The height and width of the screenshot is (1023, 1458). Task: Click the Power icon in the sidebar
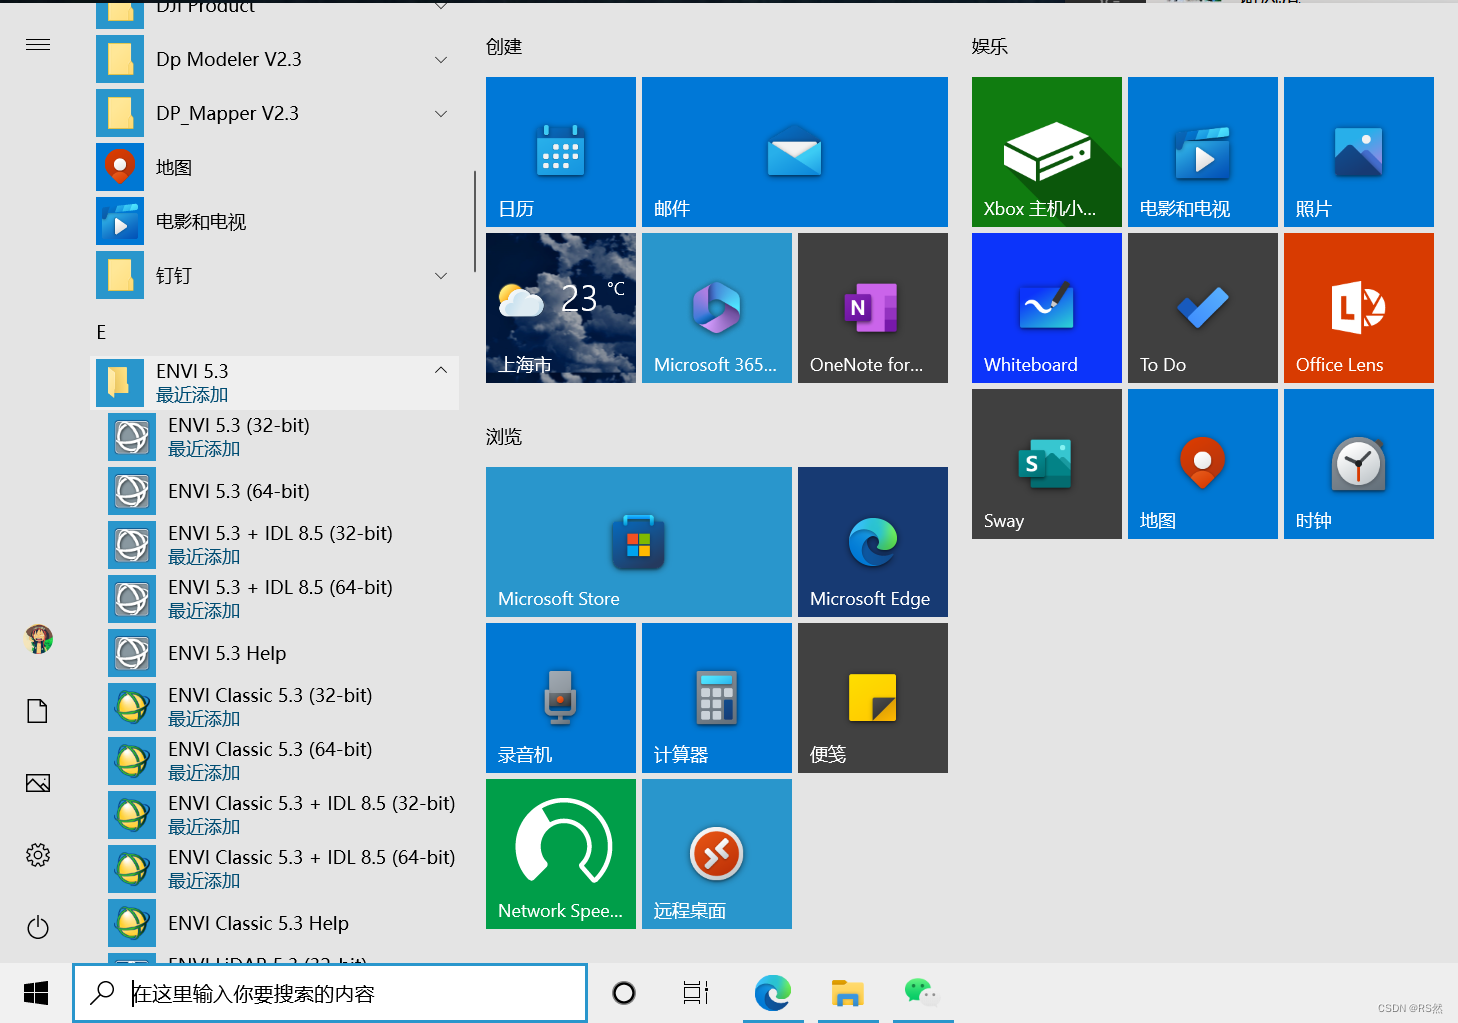tap(38, 927)
